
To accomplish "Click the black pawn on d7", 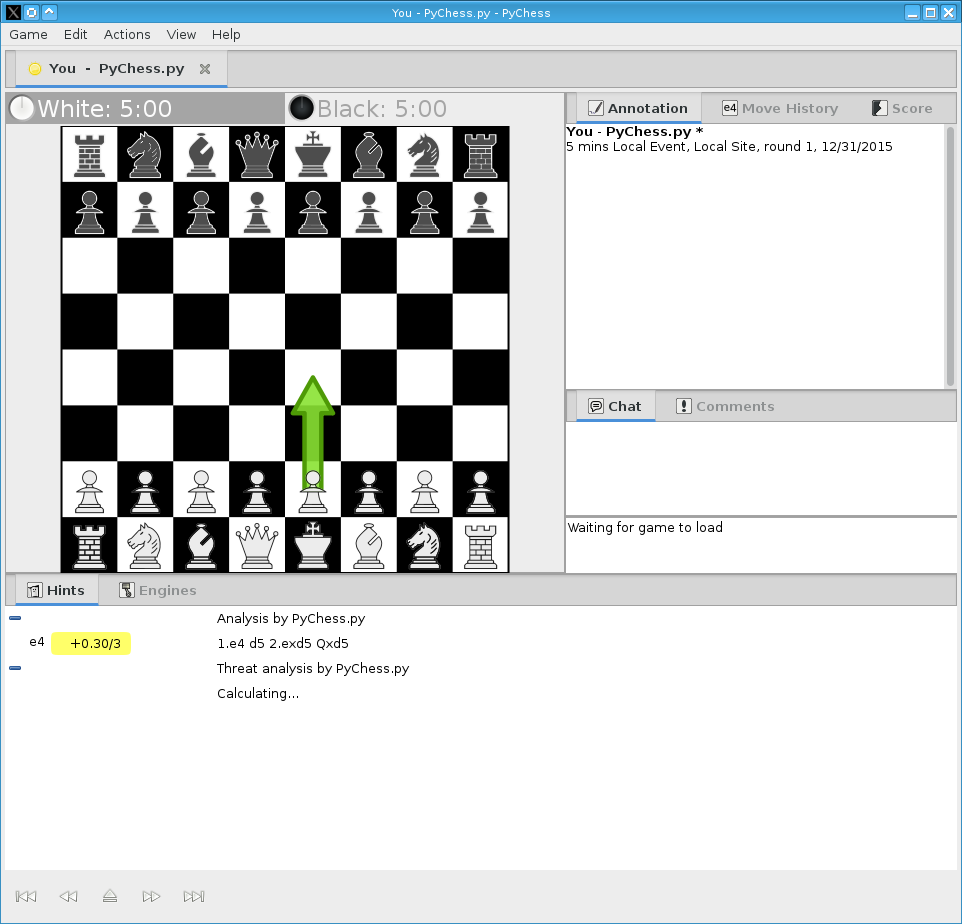I will (257, 211).
